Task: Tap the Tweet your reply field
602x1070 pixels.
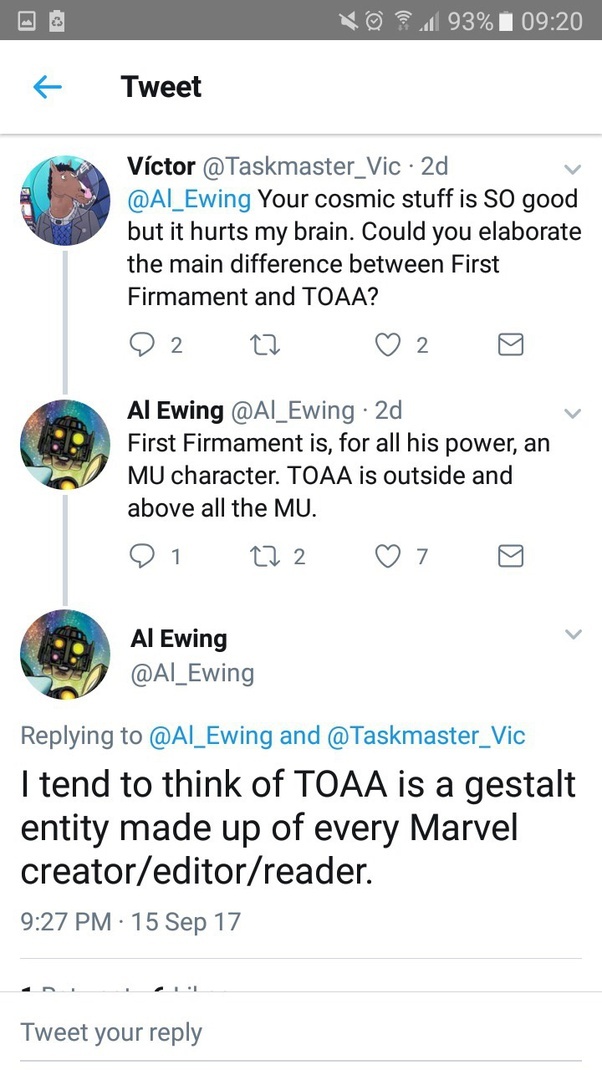Action: tap(300, 1032)
